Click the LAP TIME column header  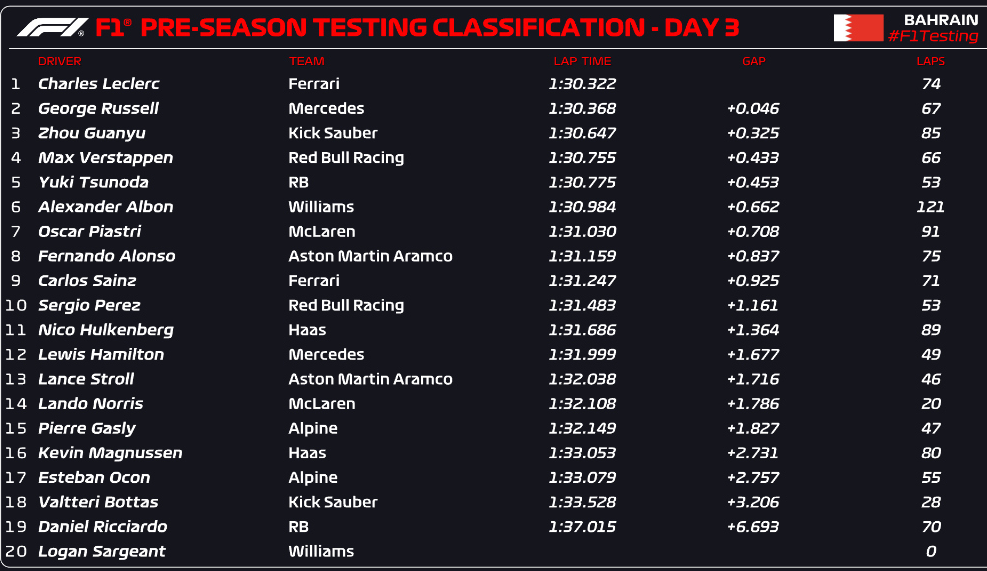[x=582, y=61]
